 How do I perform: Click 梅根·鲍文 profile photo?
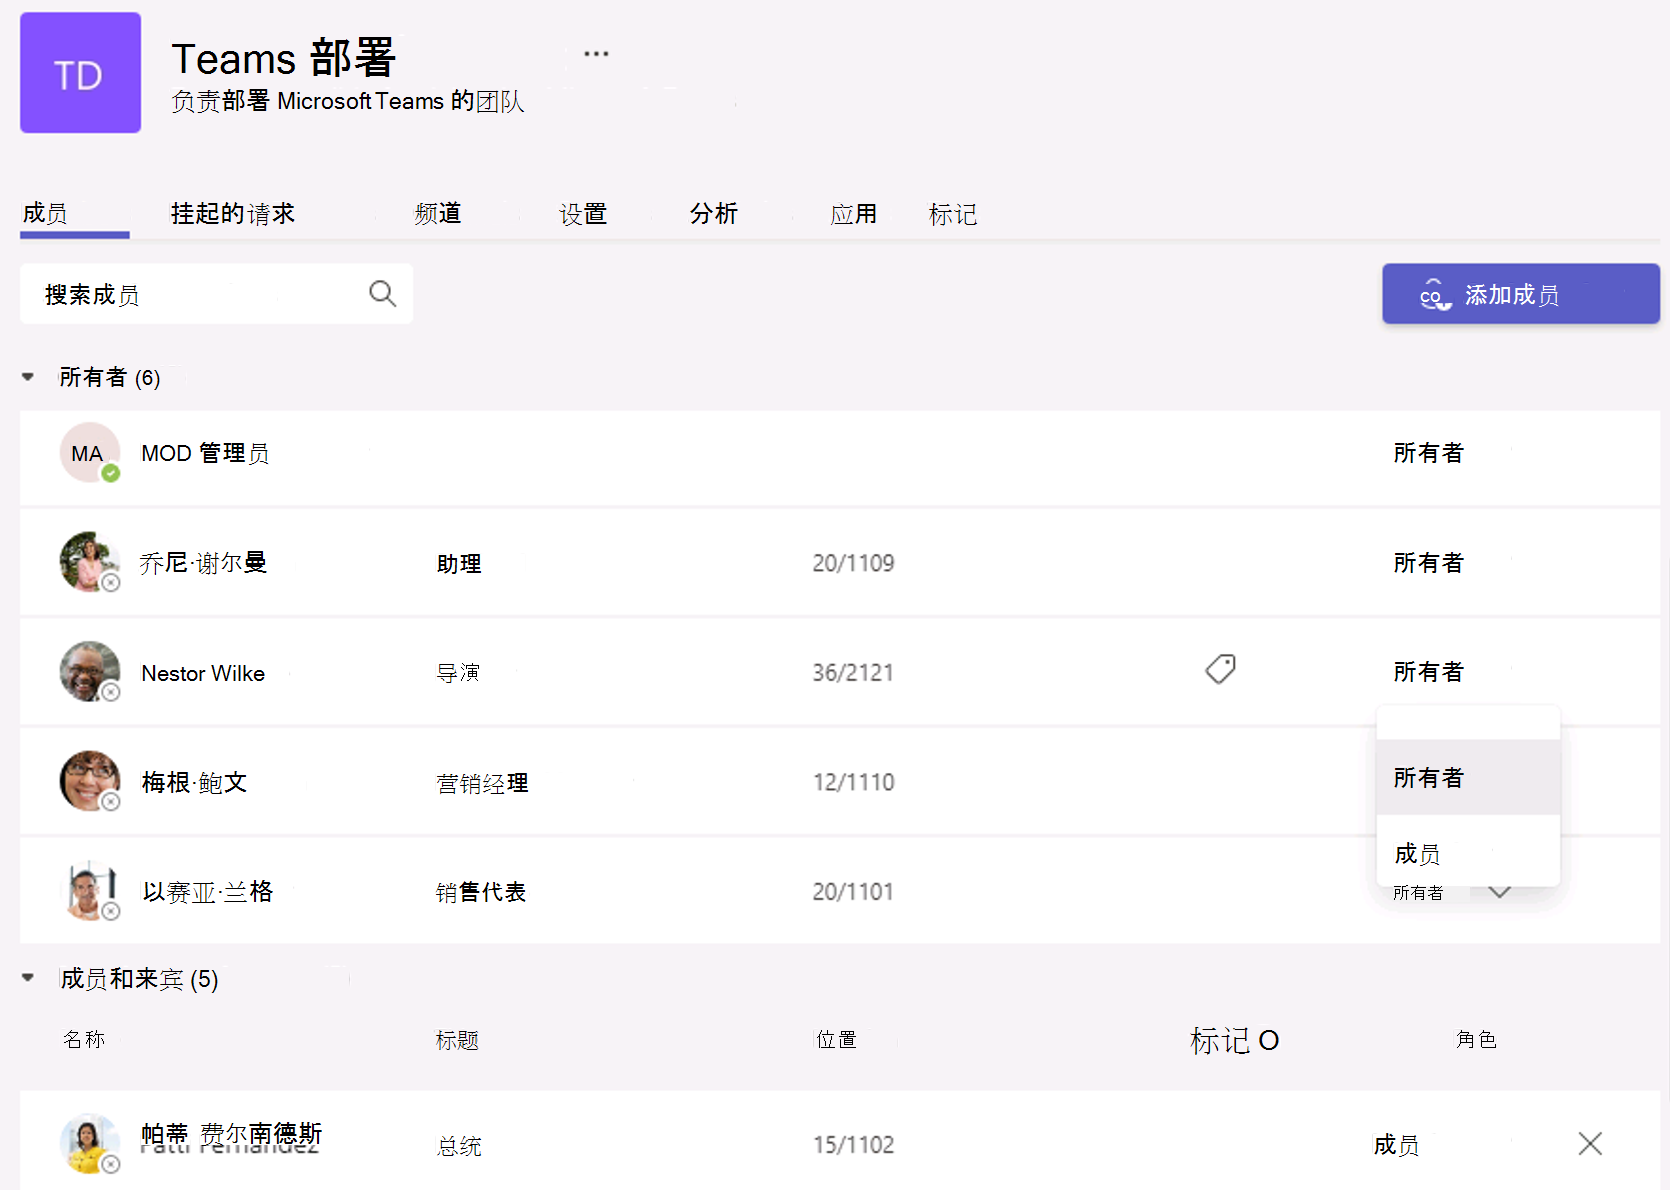tap(90, 781)
